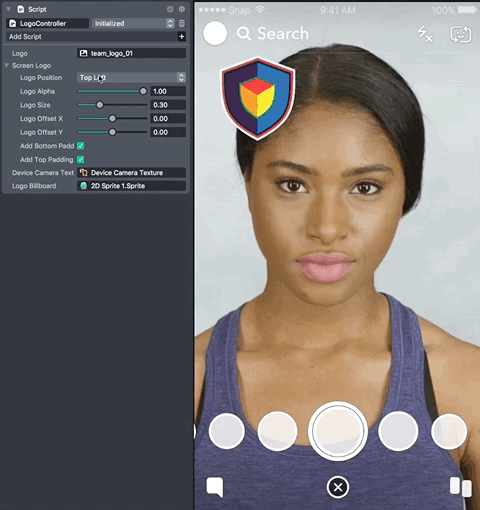
Task: Select the lens circle just left of capture
Action: (x=277, y=431)
